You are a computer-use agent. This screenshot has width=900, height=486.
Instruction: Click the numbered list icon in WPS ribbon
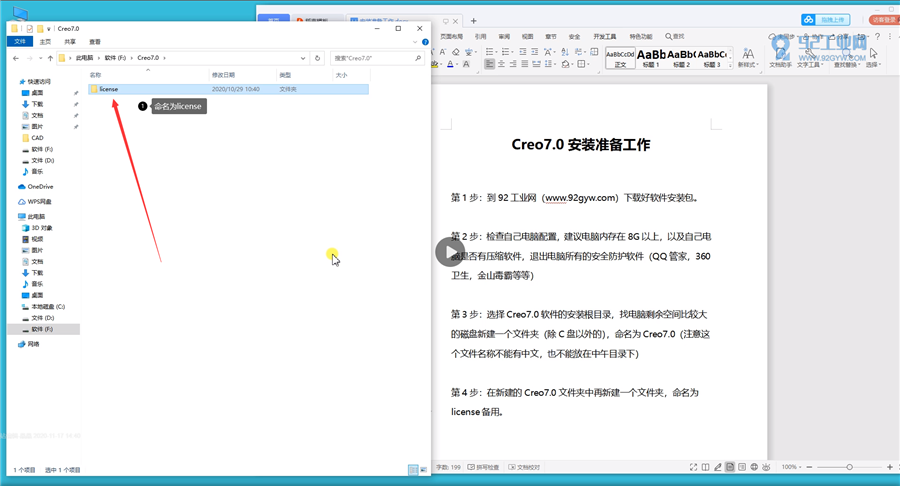tap(506, 51)
